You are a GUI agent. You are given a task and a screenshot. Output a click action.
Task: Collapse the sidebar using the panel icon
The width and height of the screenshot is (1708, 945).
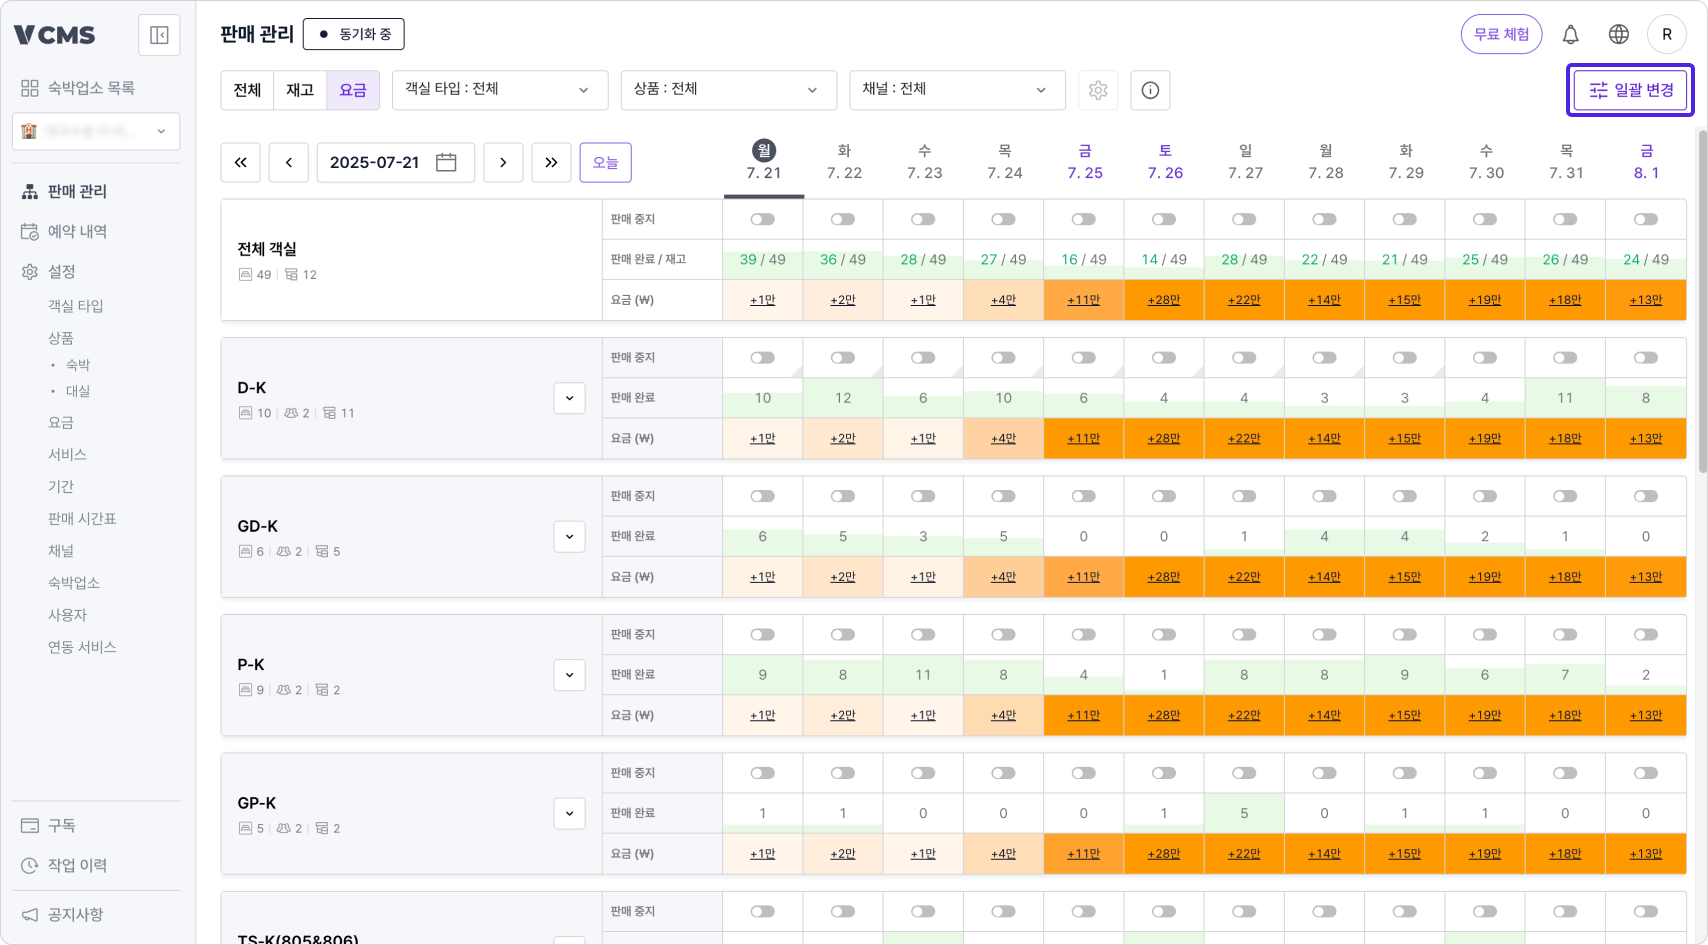click(x=159, y=36)
